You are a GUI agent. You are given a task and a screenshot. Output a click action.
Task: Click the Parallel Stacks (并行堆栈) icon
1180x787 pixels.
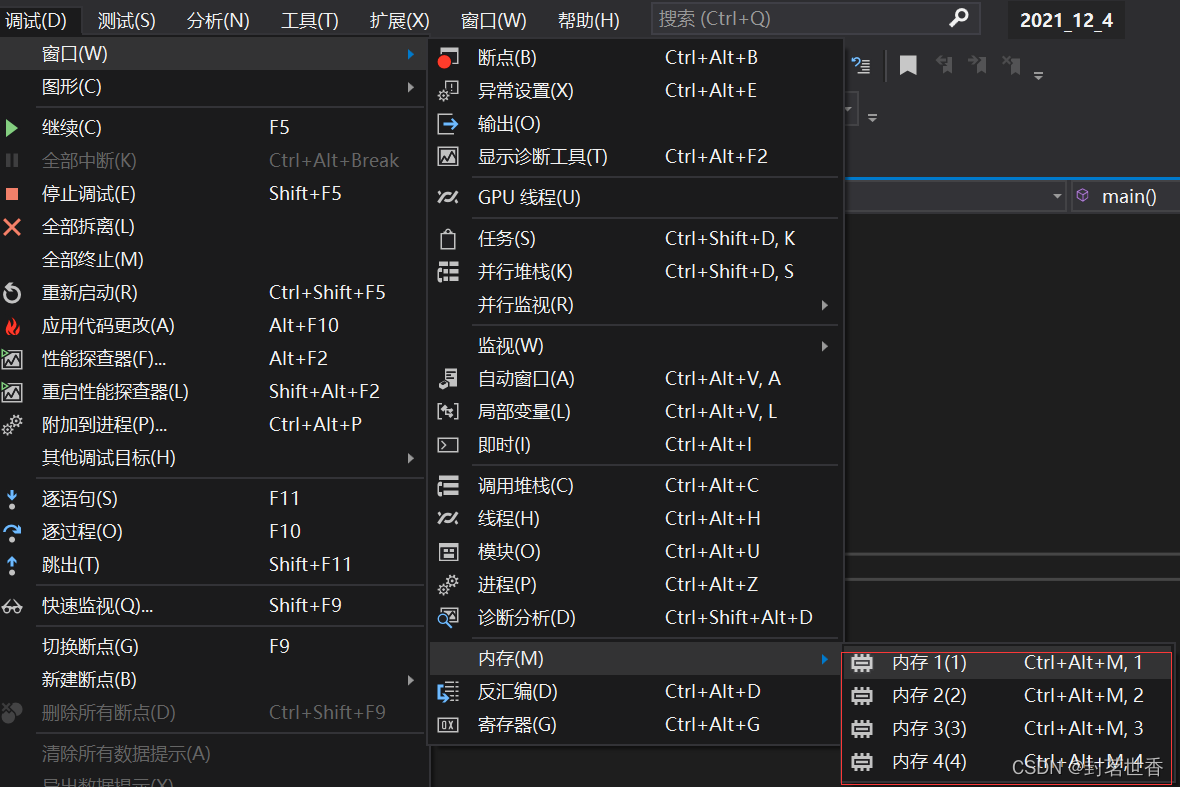[447, 272]
